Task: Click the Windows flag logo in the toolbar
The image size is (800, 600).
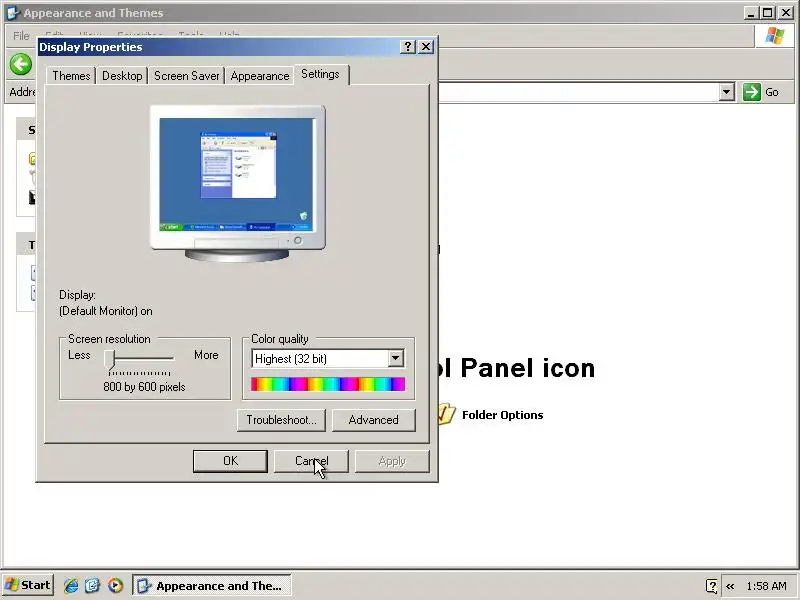Action: click(774, 36)
